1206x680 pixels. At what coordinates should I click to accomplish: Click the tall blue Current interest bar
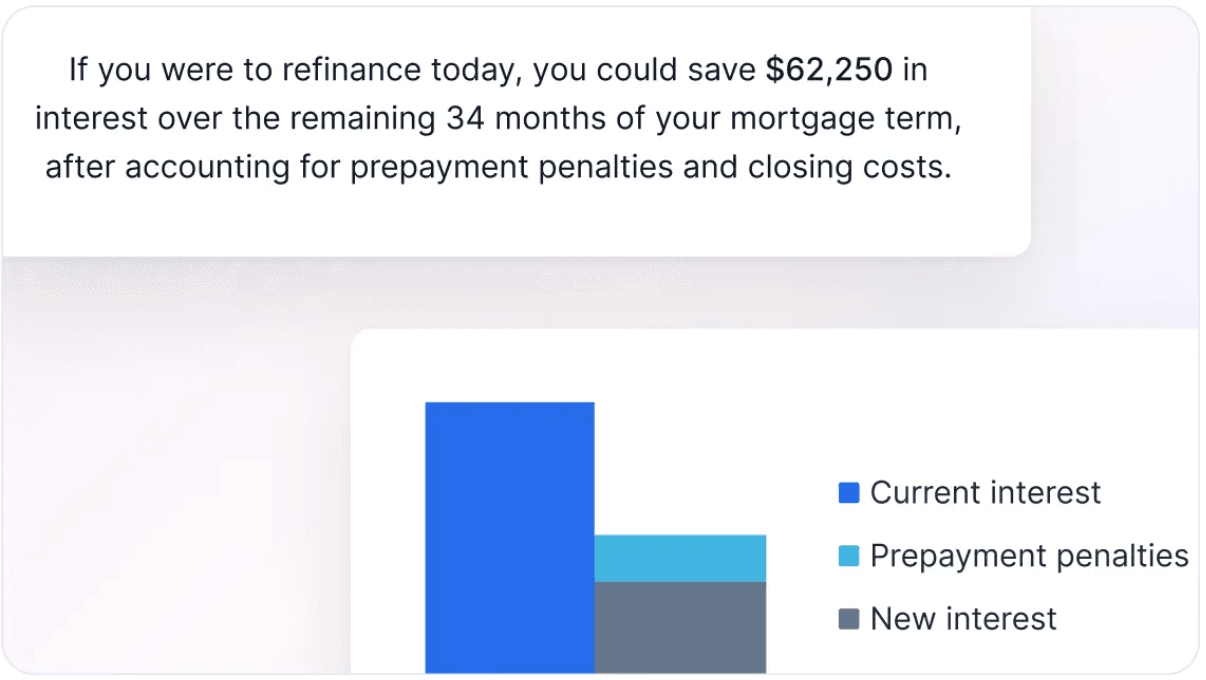(x=510, y=537)
